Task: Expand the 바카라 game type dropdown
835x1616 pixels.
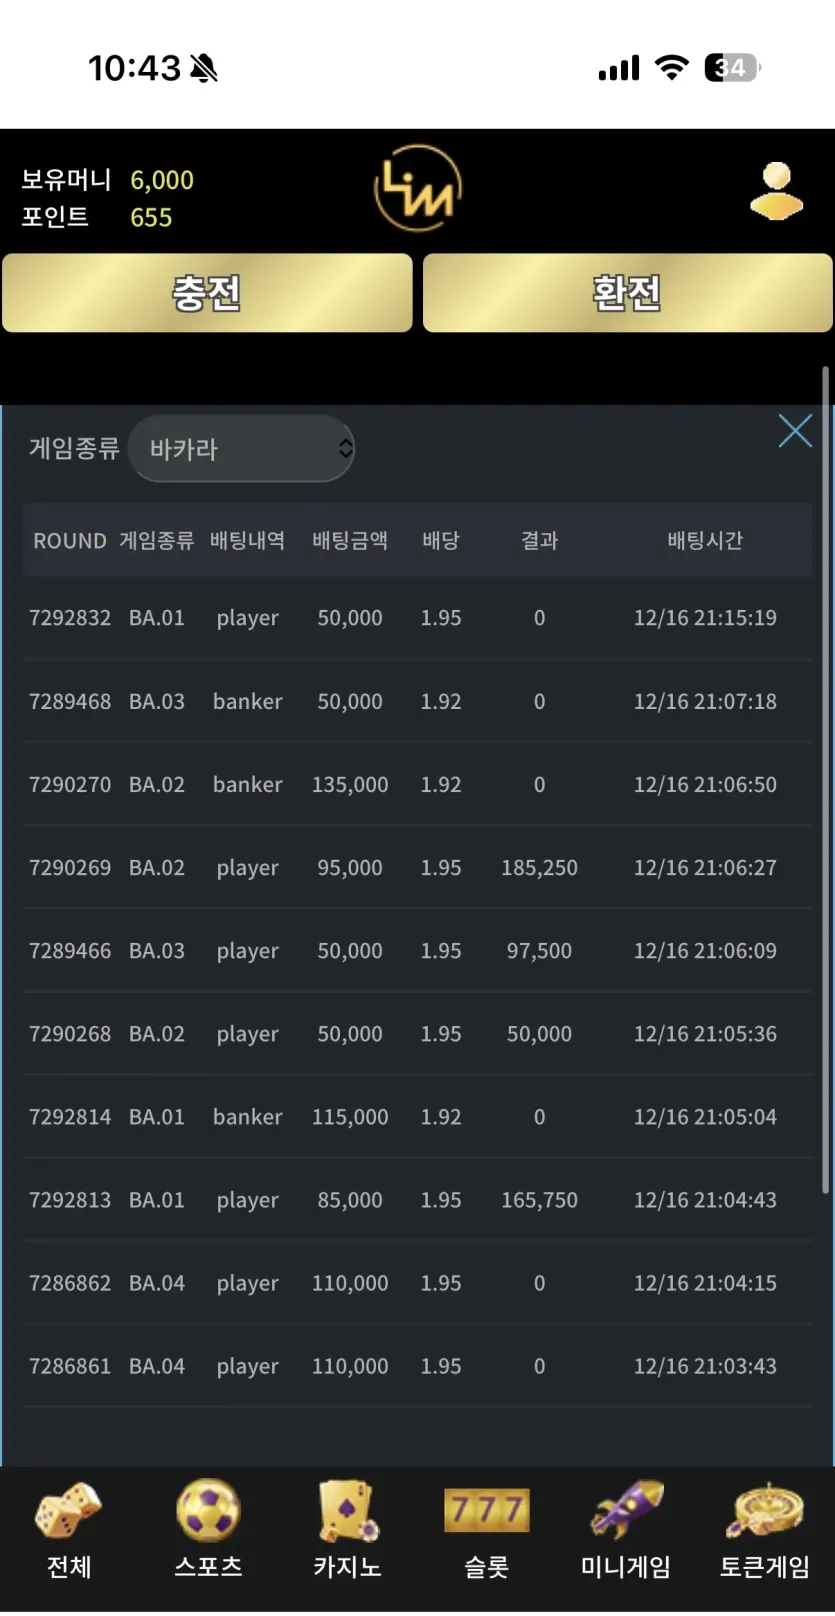Action: [241, 448]
